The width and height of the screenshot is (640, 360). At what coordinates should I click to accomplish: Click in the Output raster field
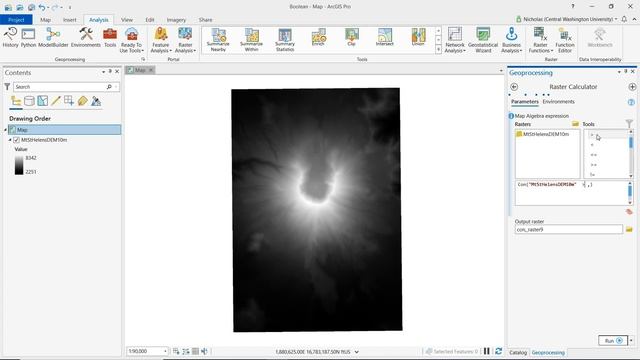click(569, 229)
